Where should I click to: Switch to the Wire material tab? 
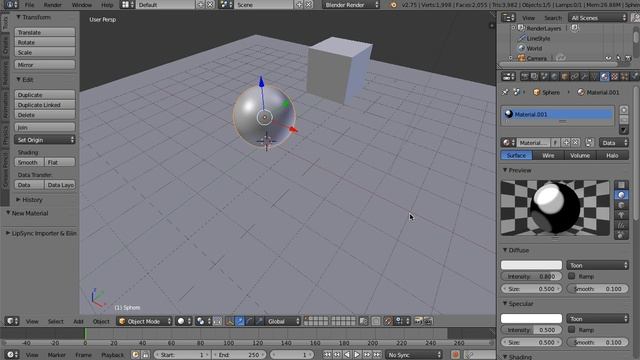tap(548, 156)
